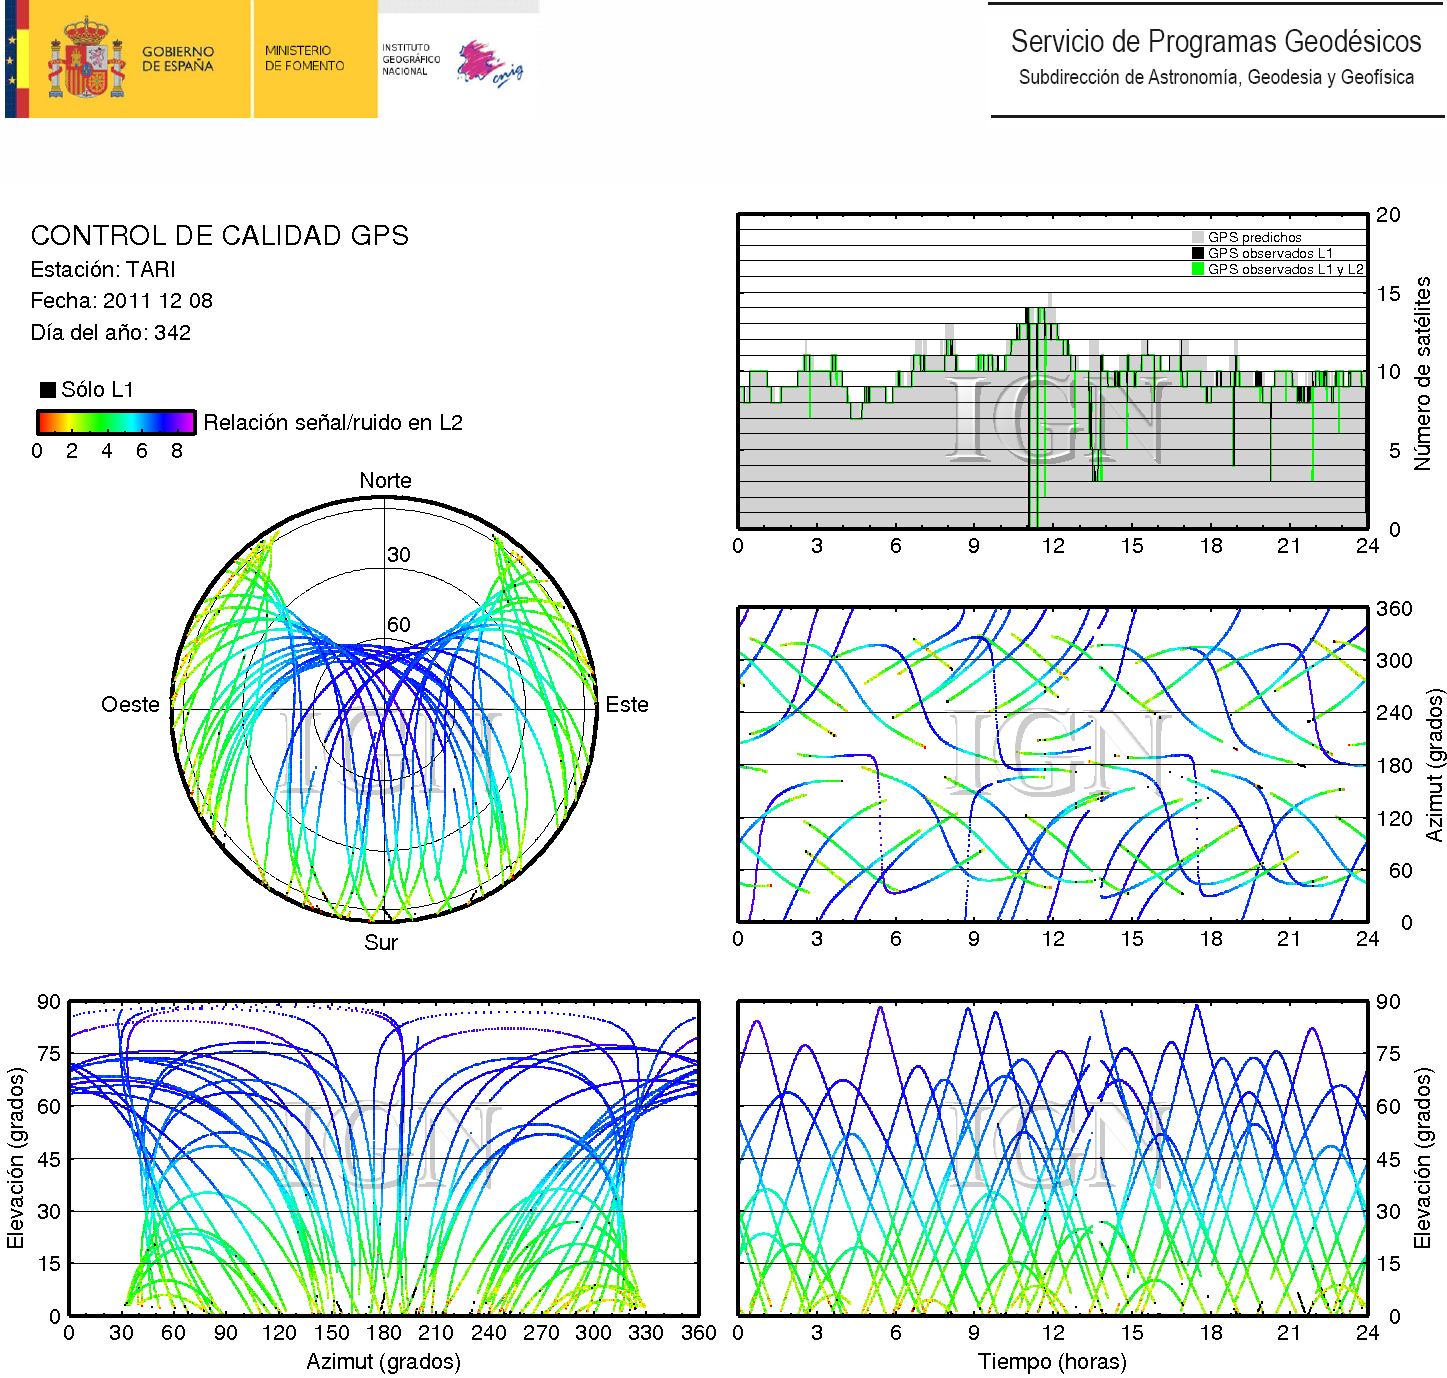This screenshot has width=1447, height=1378.
Task: Click the Norte label on sky plot
Action: [x=385, y=481]
